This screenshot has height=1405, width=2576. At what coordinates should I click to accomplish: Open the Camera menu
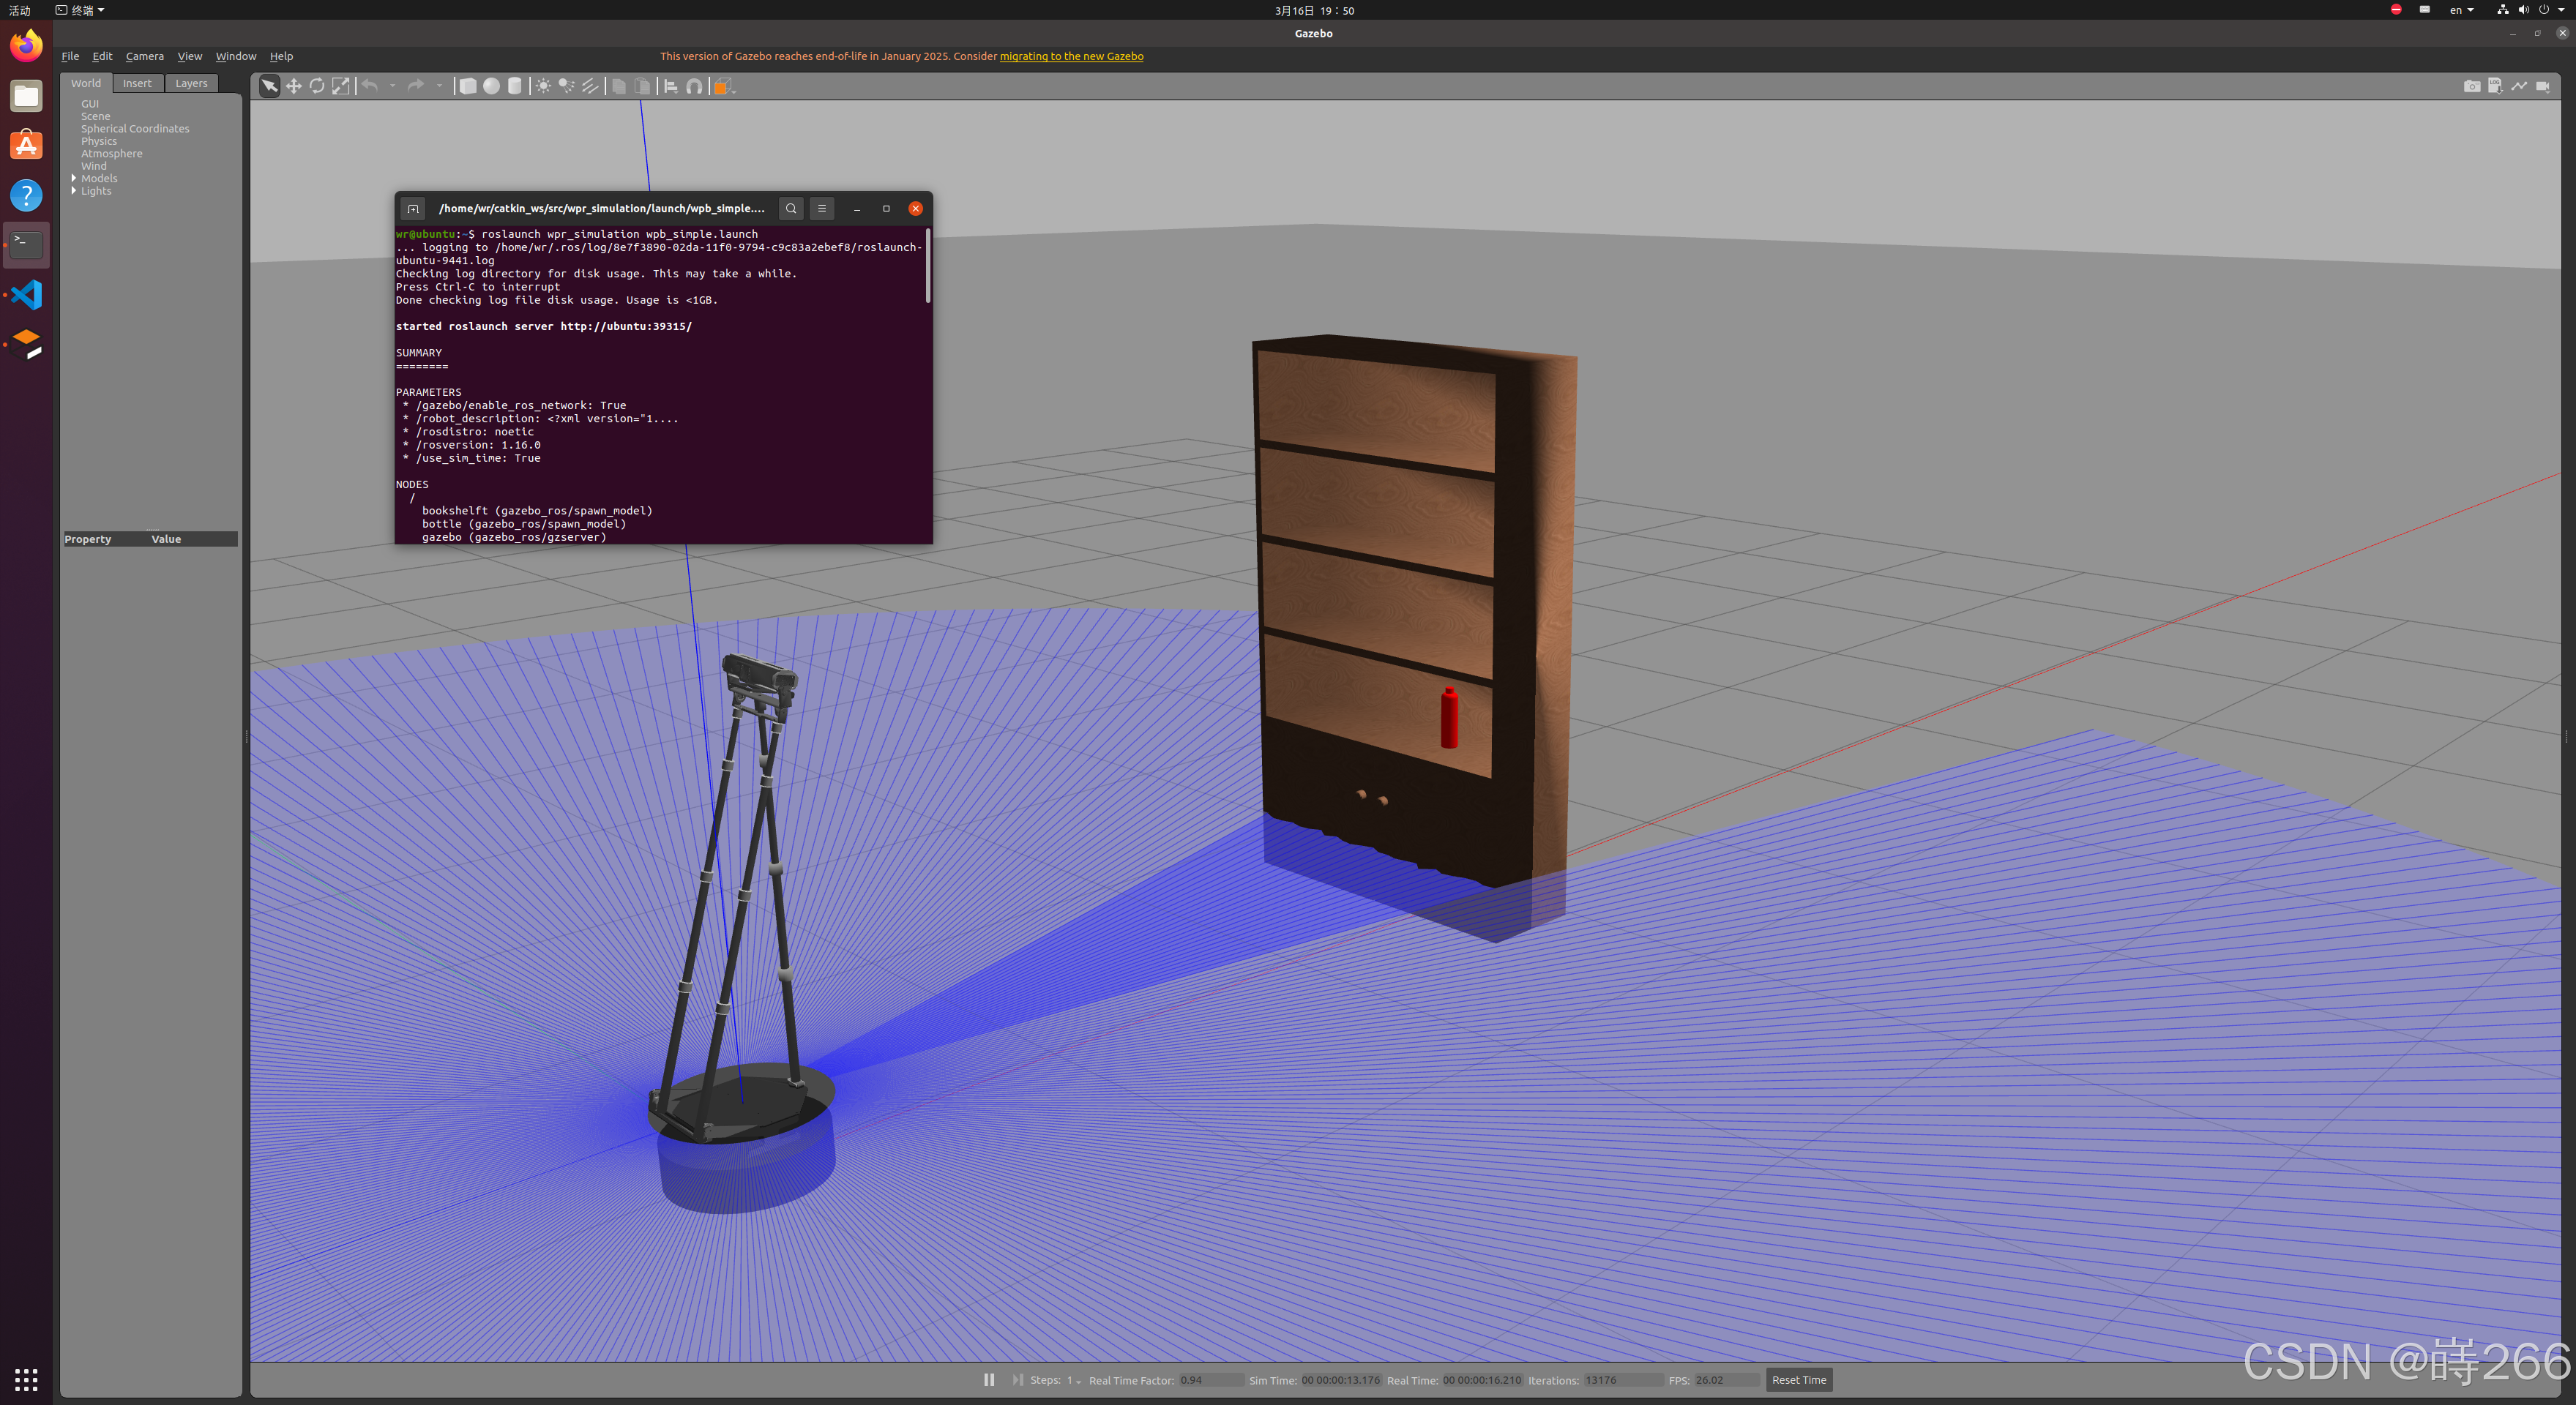coord(144,56)
